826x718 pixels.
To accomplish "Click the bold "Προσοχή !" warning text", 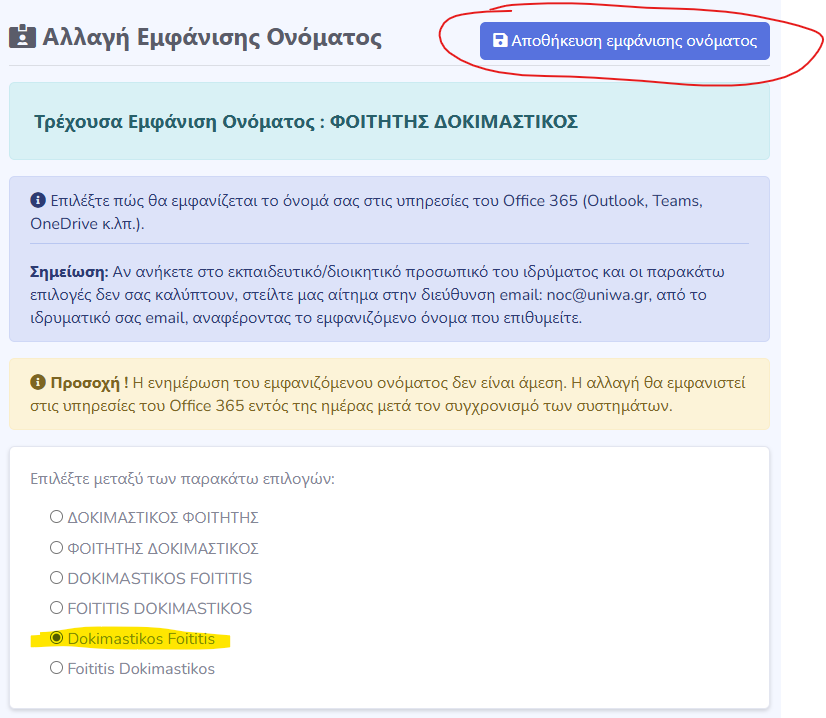I will pyautogui.click(x=95, y=382).
